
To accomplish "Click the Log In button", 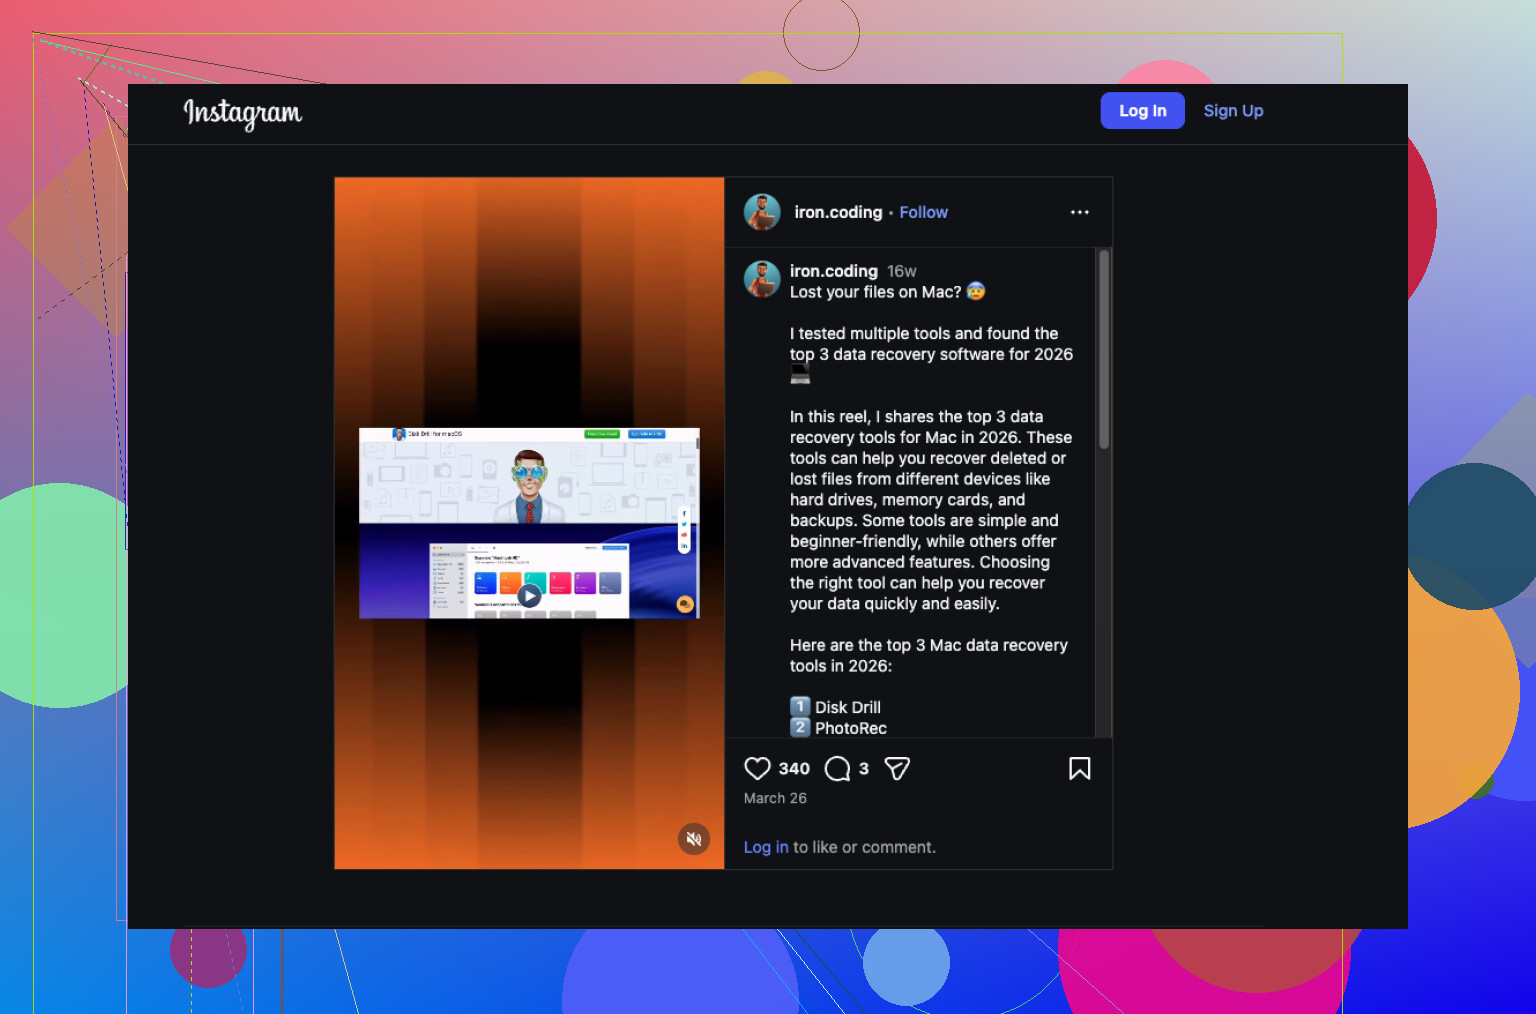I will point(1143,111).
